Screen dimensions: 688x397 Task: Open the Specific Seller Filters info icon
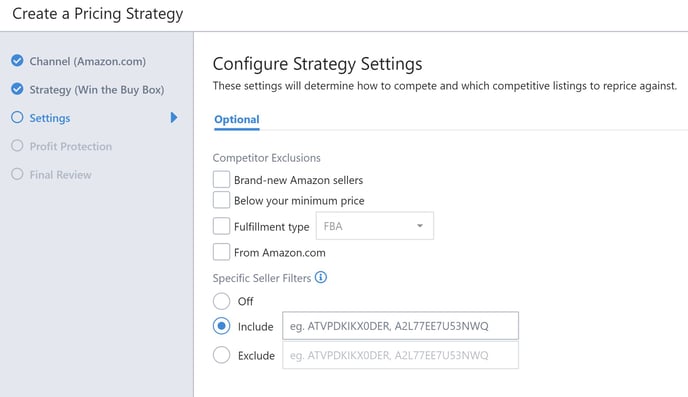pos(321,277)
